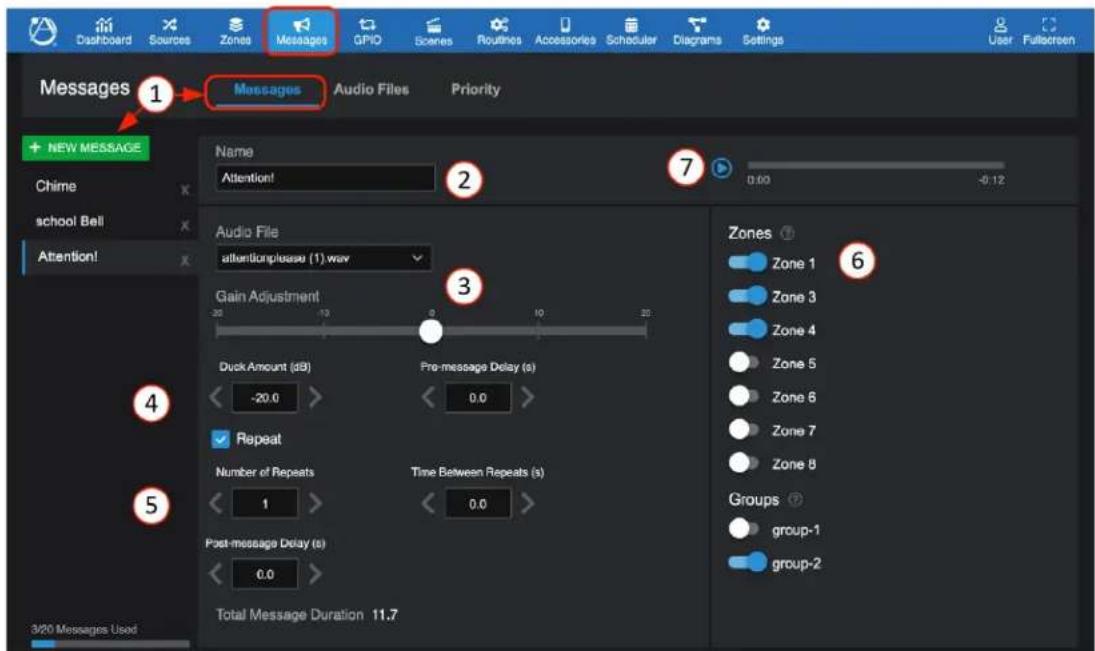The image size is (1095, 651).
Task: Enable the Zone 5 toggle
Action: [744, 363]
